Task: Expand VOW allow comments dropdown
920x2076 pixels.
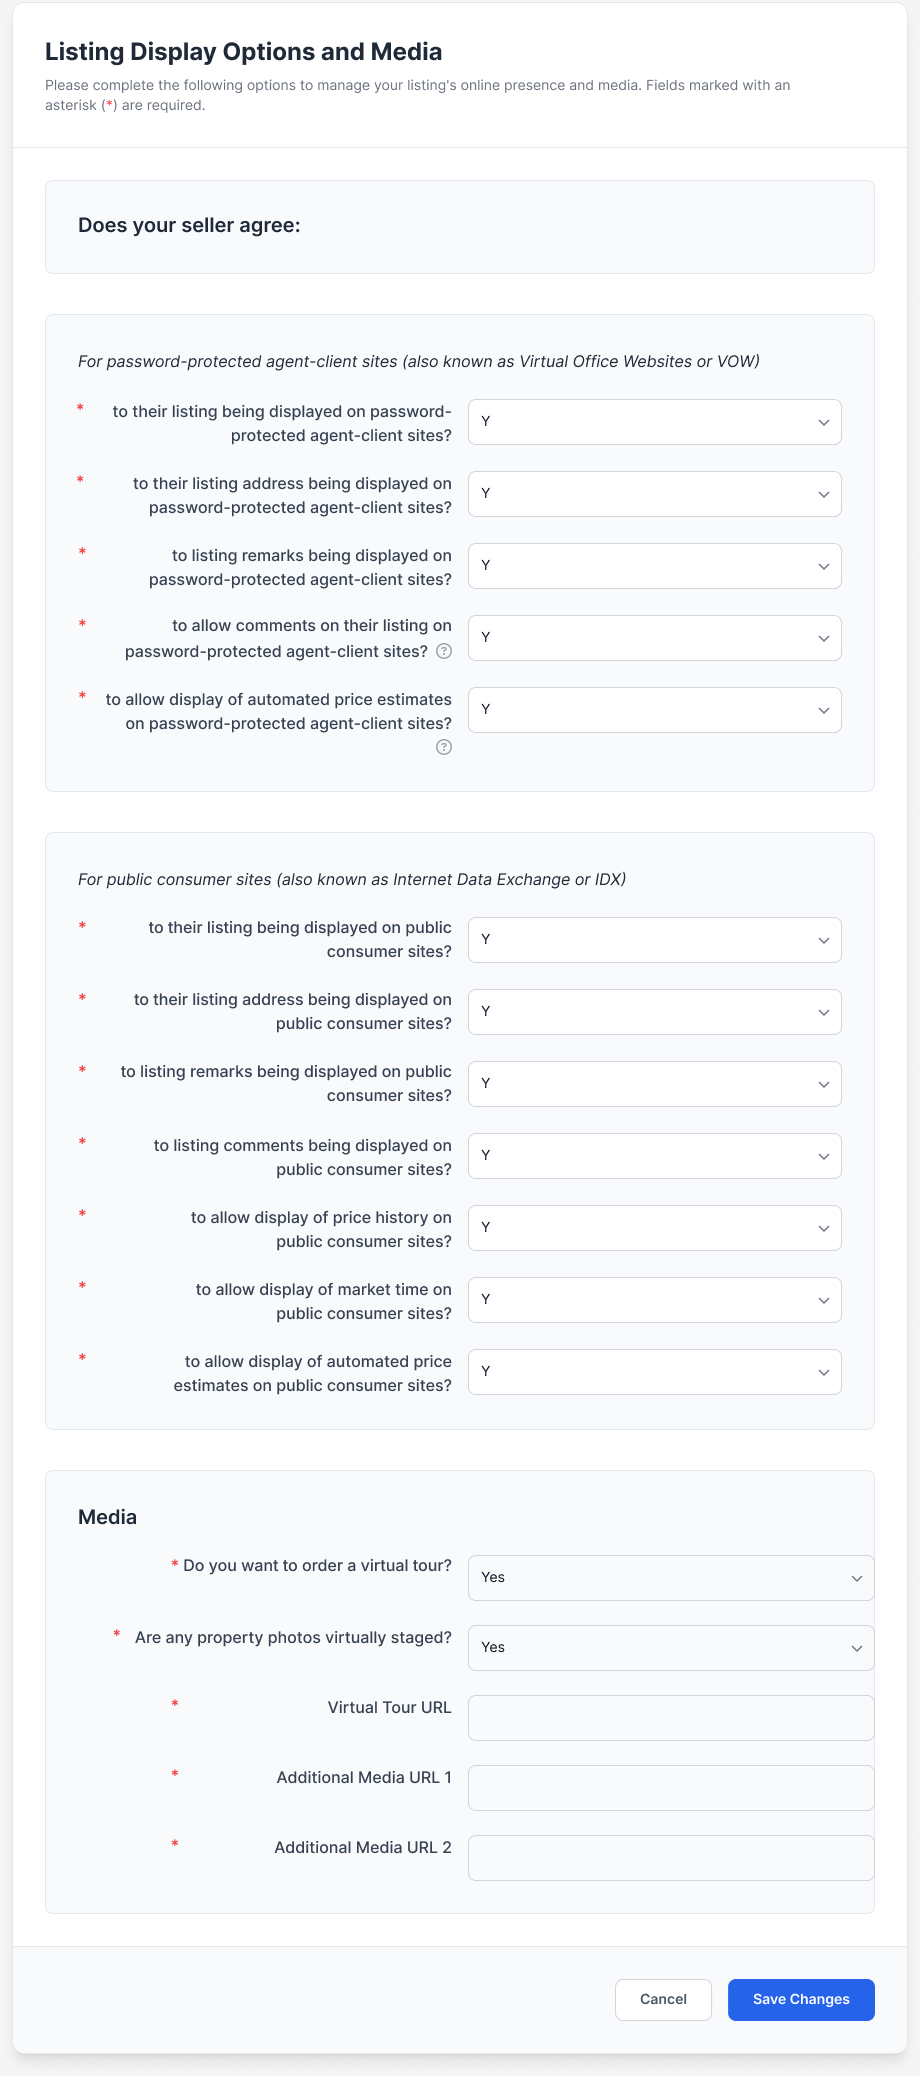Action: 654,638
